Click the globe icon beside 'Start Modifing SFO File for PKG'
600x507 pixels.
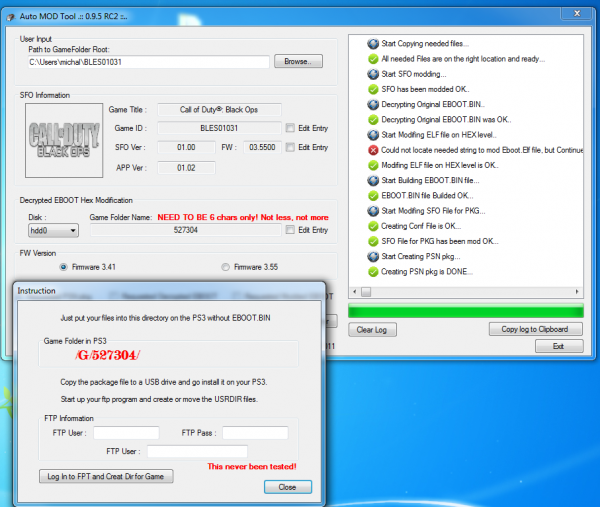(x=373, y=211)
